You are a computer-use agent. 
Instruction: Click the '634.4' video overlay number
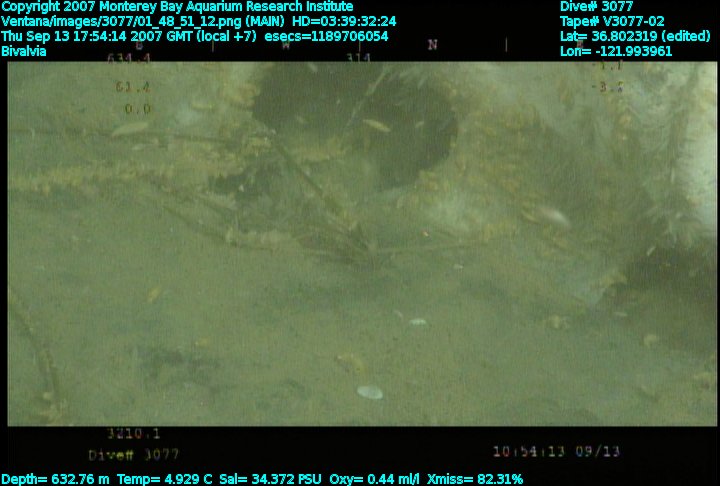(129, 58)
